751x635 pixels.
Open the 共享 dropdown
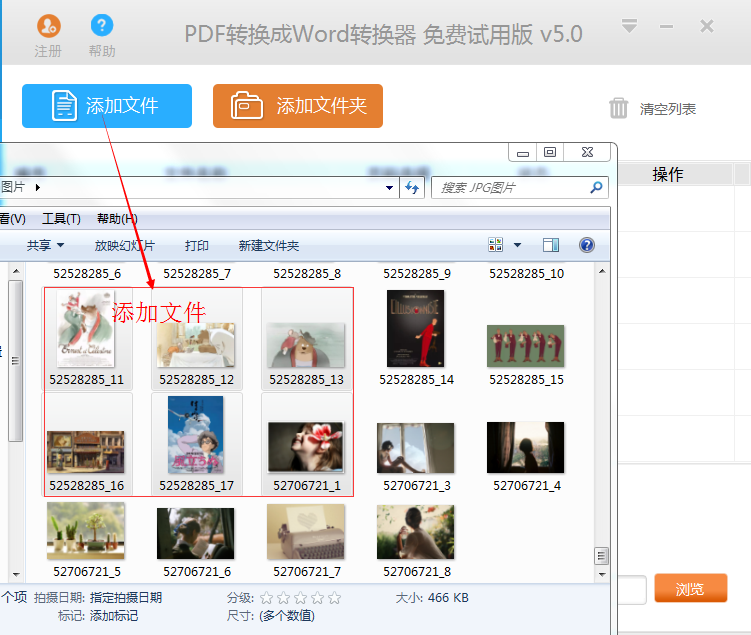point(46,246)
